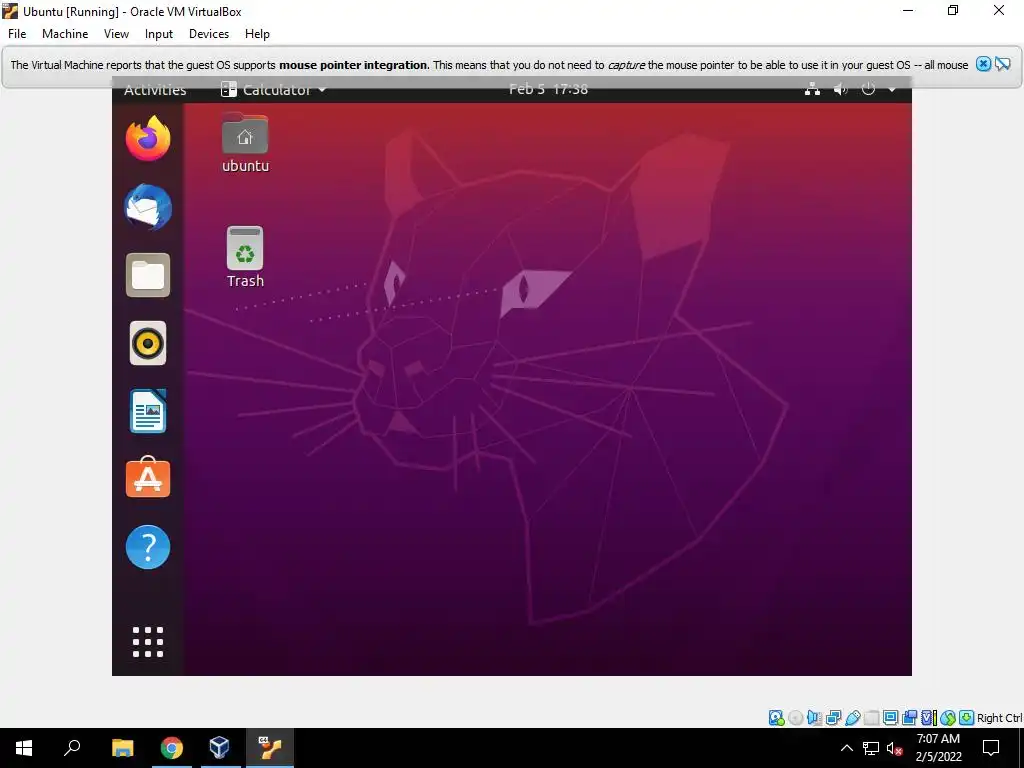Open the File menu
1024x768 pixels.
(x=17, y=34)
